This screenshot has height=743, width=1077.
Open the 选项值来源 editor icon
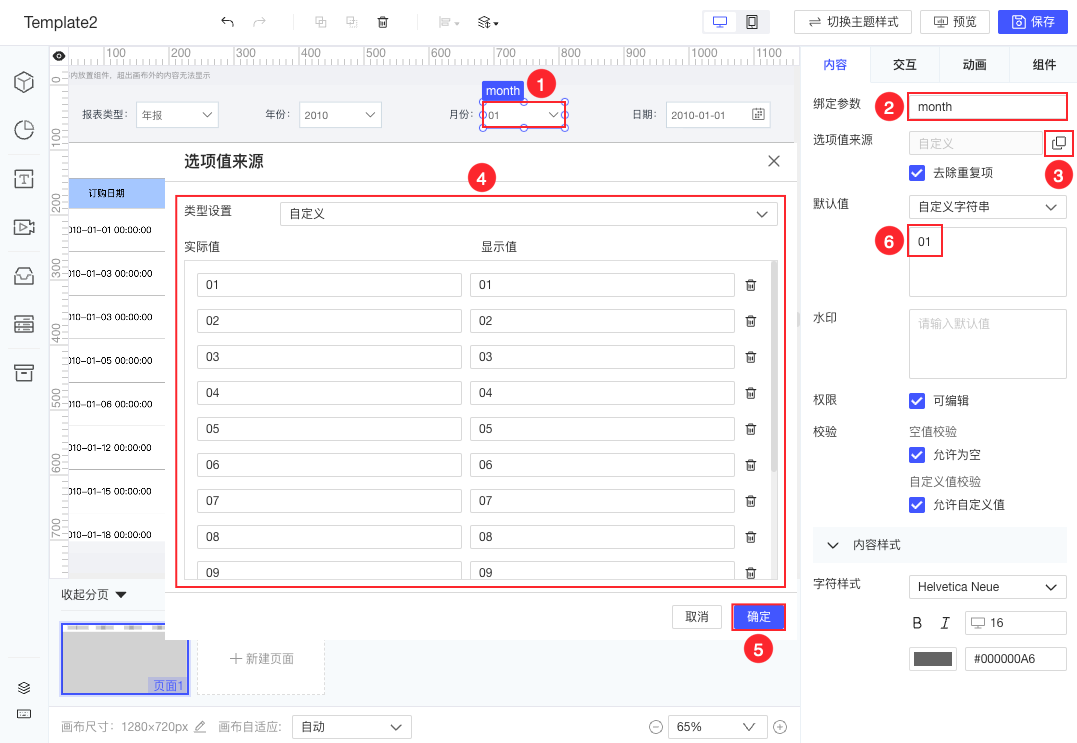coord(1058,143)
